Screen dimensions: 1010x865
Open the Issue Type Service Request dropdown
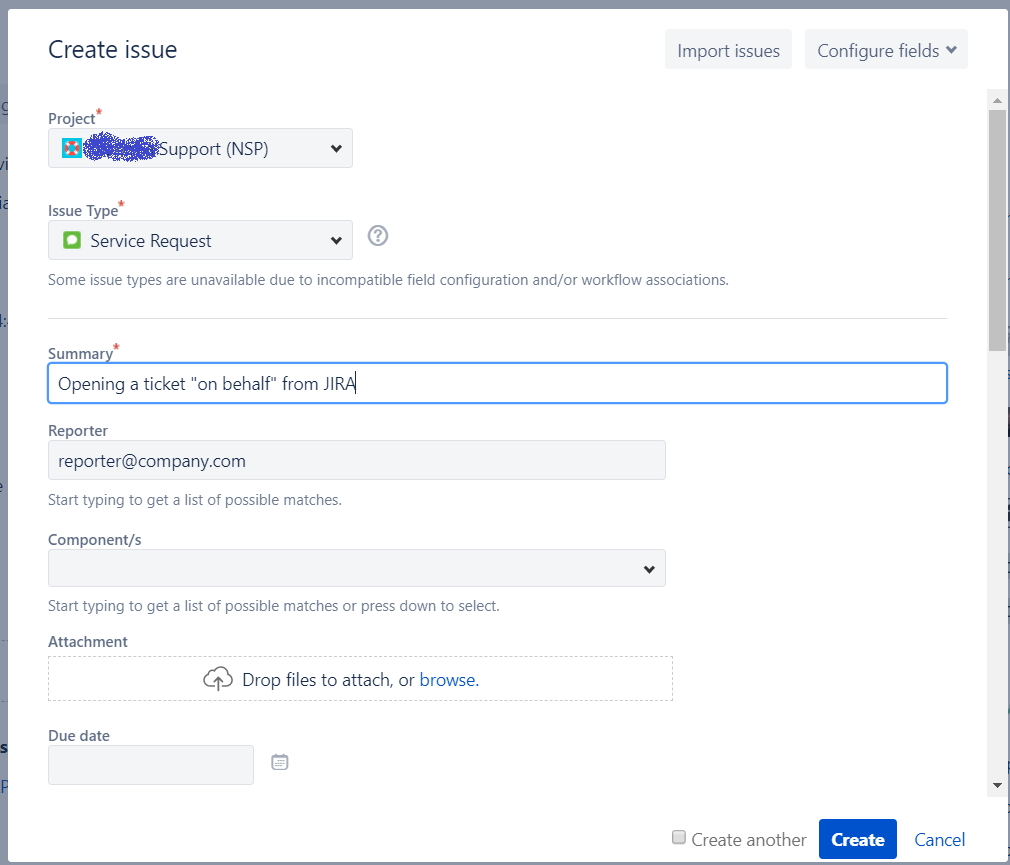(x=200, y=240)
